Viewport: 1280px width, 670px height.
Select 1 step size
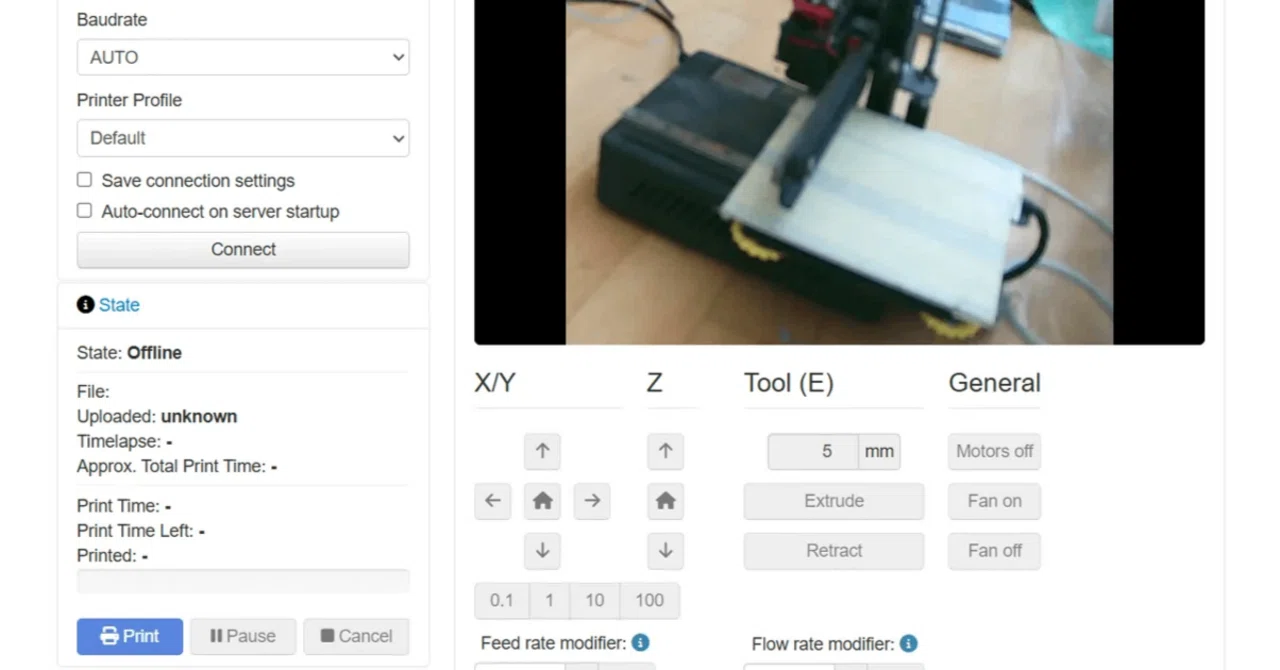tap(549, 600)
